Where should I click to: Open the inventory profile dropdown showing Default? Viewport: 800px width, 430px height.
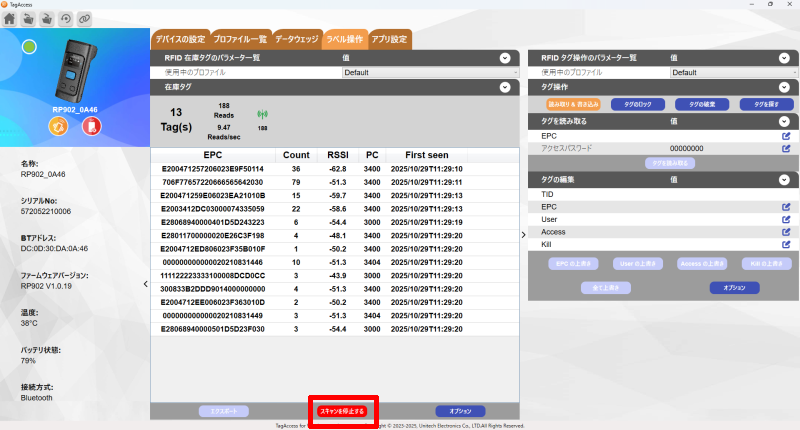coord(428,73)
